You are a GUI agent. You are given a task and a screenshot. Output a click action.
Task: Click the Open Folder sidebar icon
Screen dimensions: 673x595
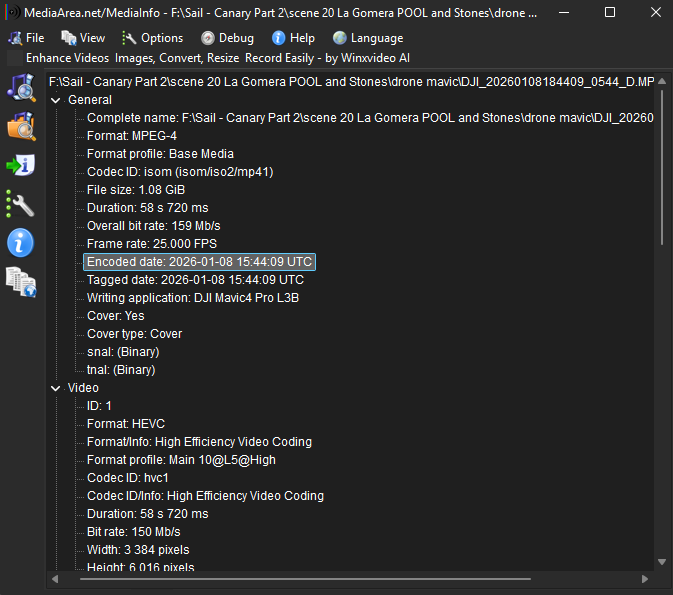21,126
